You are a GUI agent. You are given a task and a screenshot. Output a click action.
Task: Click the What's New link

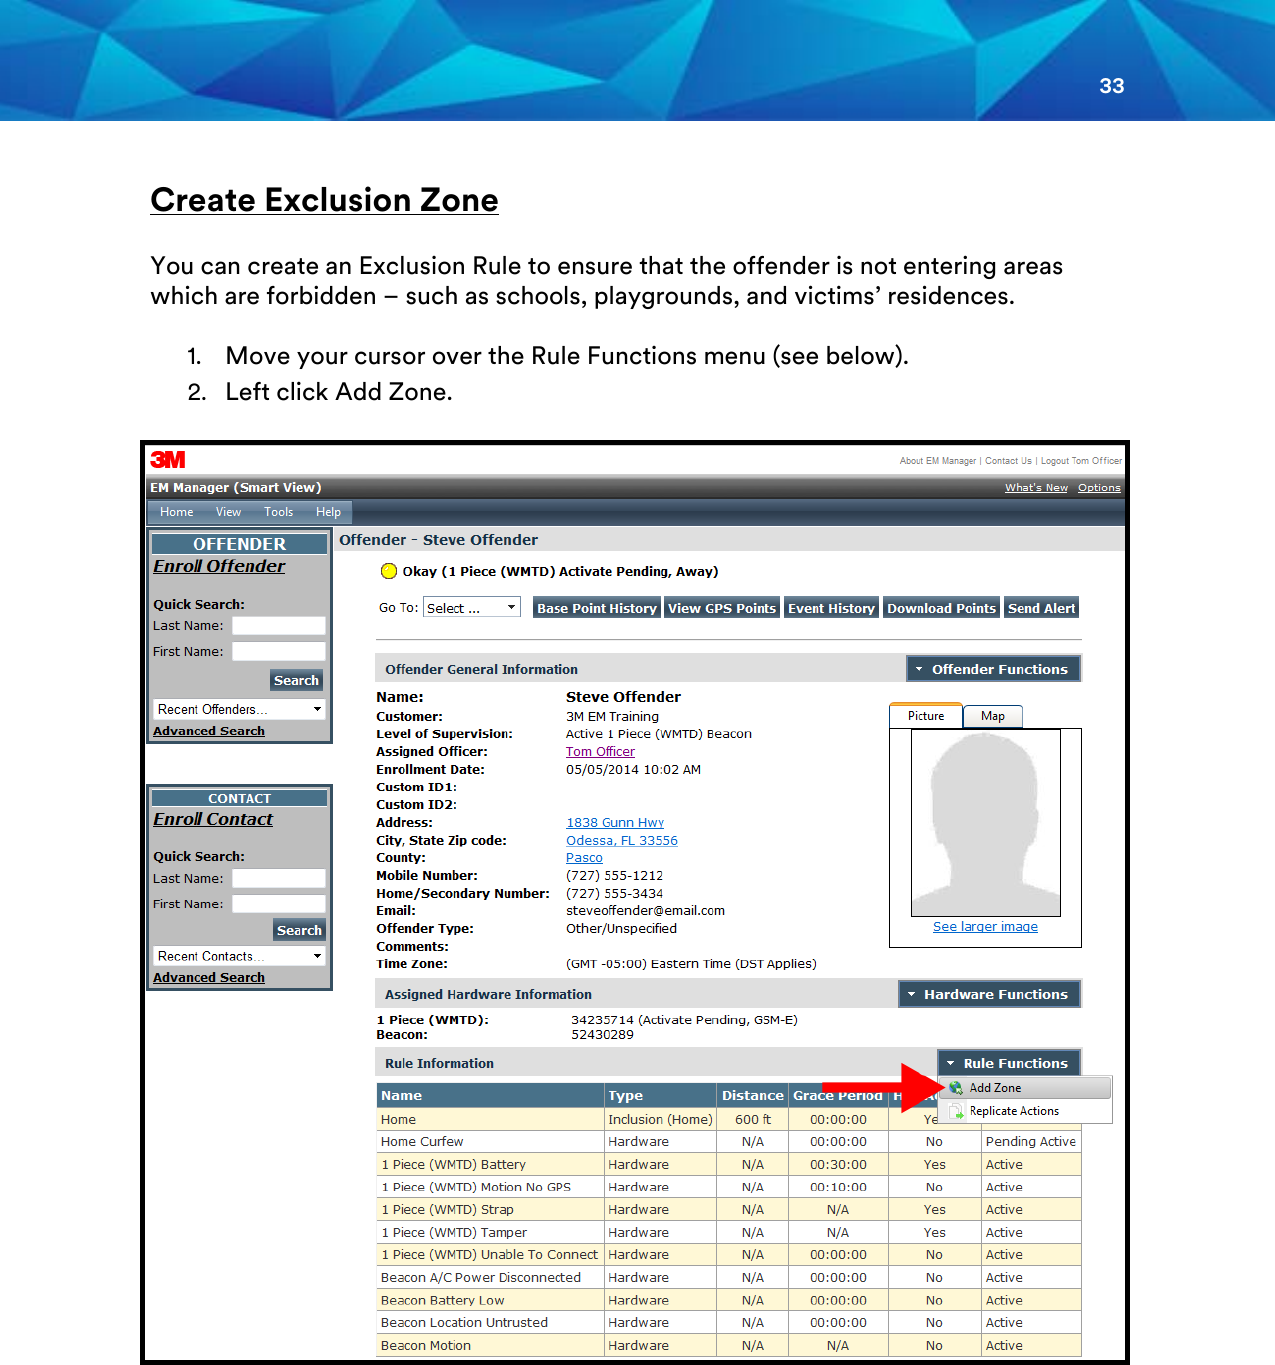coord(1036,488)
